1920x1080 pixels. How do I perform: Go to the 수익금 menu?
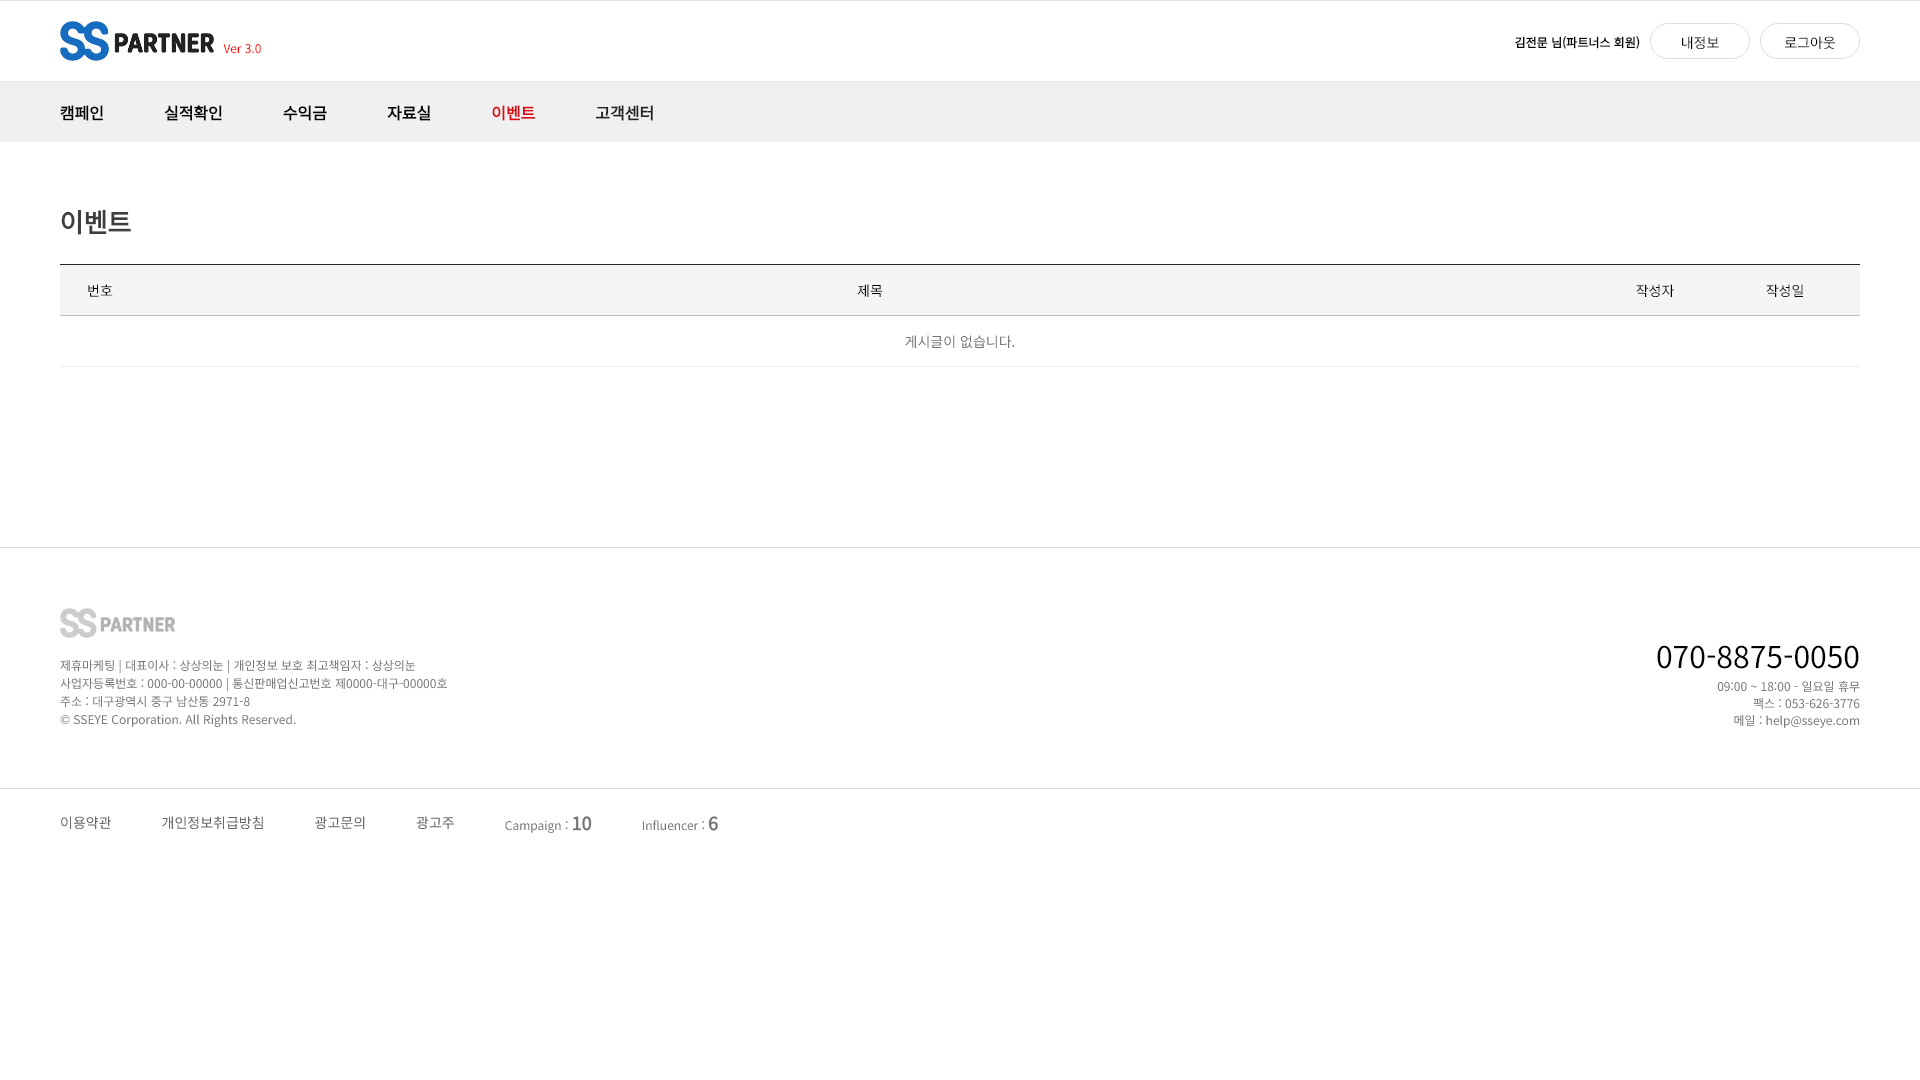(x=305, y=112)
